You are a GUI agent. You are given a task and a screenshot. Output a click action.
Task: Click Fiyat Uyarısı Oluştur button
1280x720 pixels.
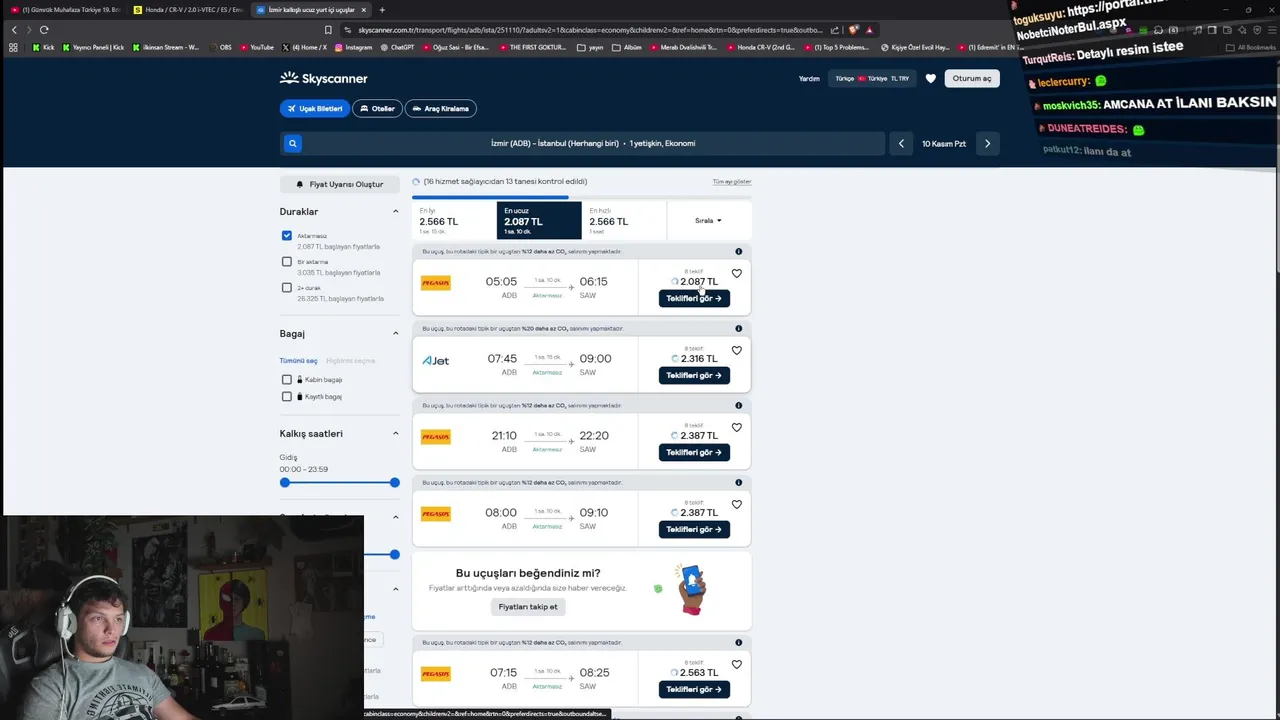(340, 184)
